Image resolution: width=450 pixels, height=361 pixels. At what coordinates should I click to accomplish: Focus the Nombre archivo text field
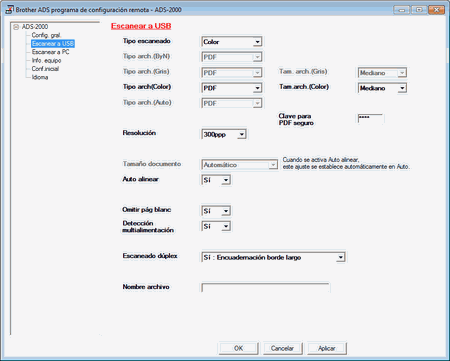pos(265,288)
